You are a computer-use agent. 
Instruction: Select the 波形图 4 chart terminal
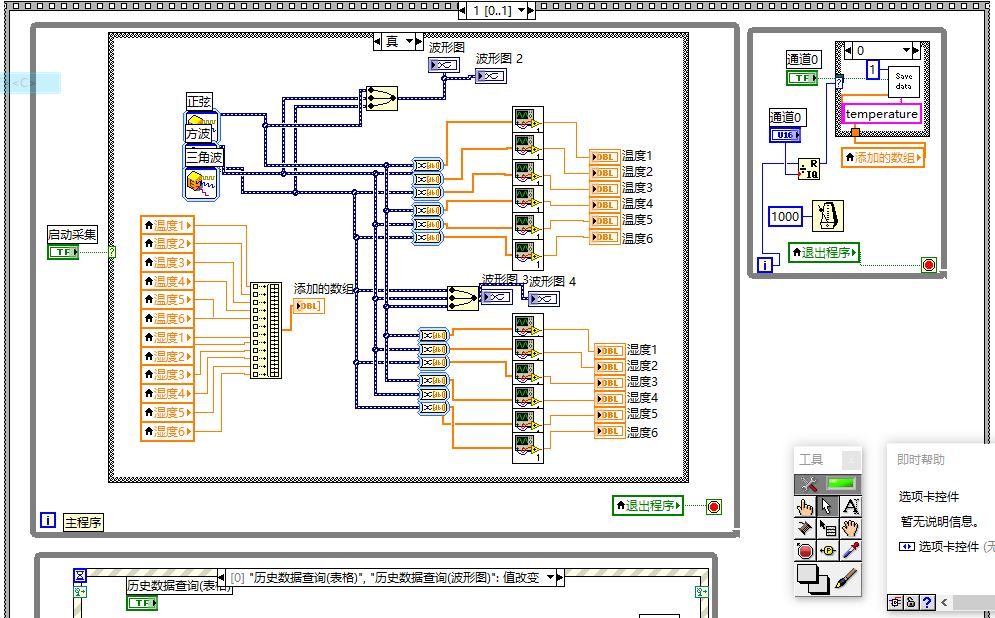pos(543,299)
